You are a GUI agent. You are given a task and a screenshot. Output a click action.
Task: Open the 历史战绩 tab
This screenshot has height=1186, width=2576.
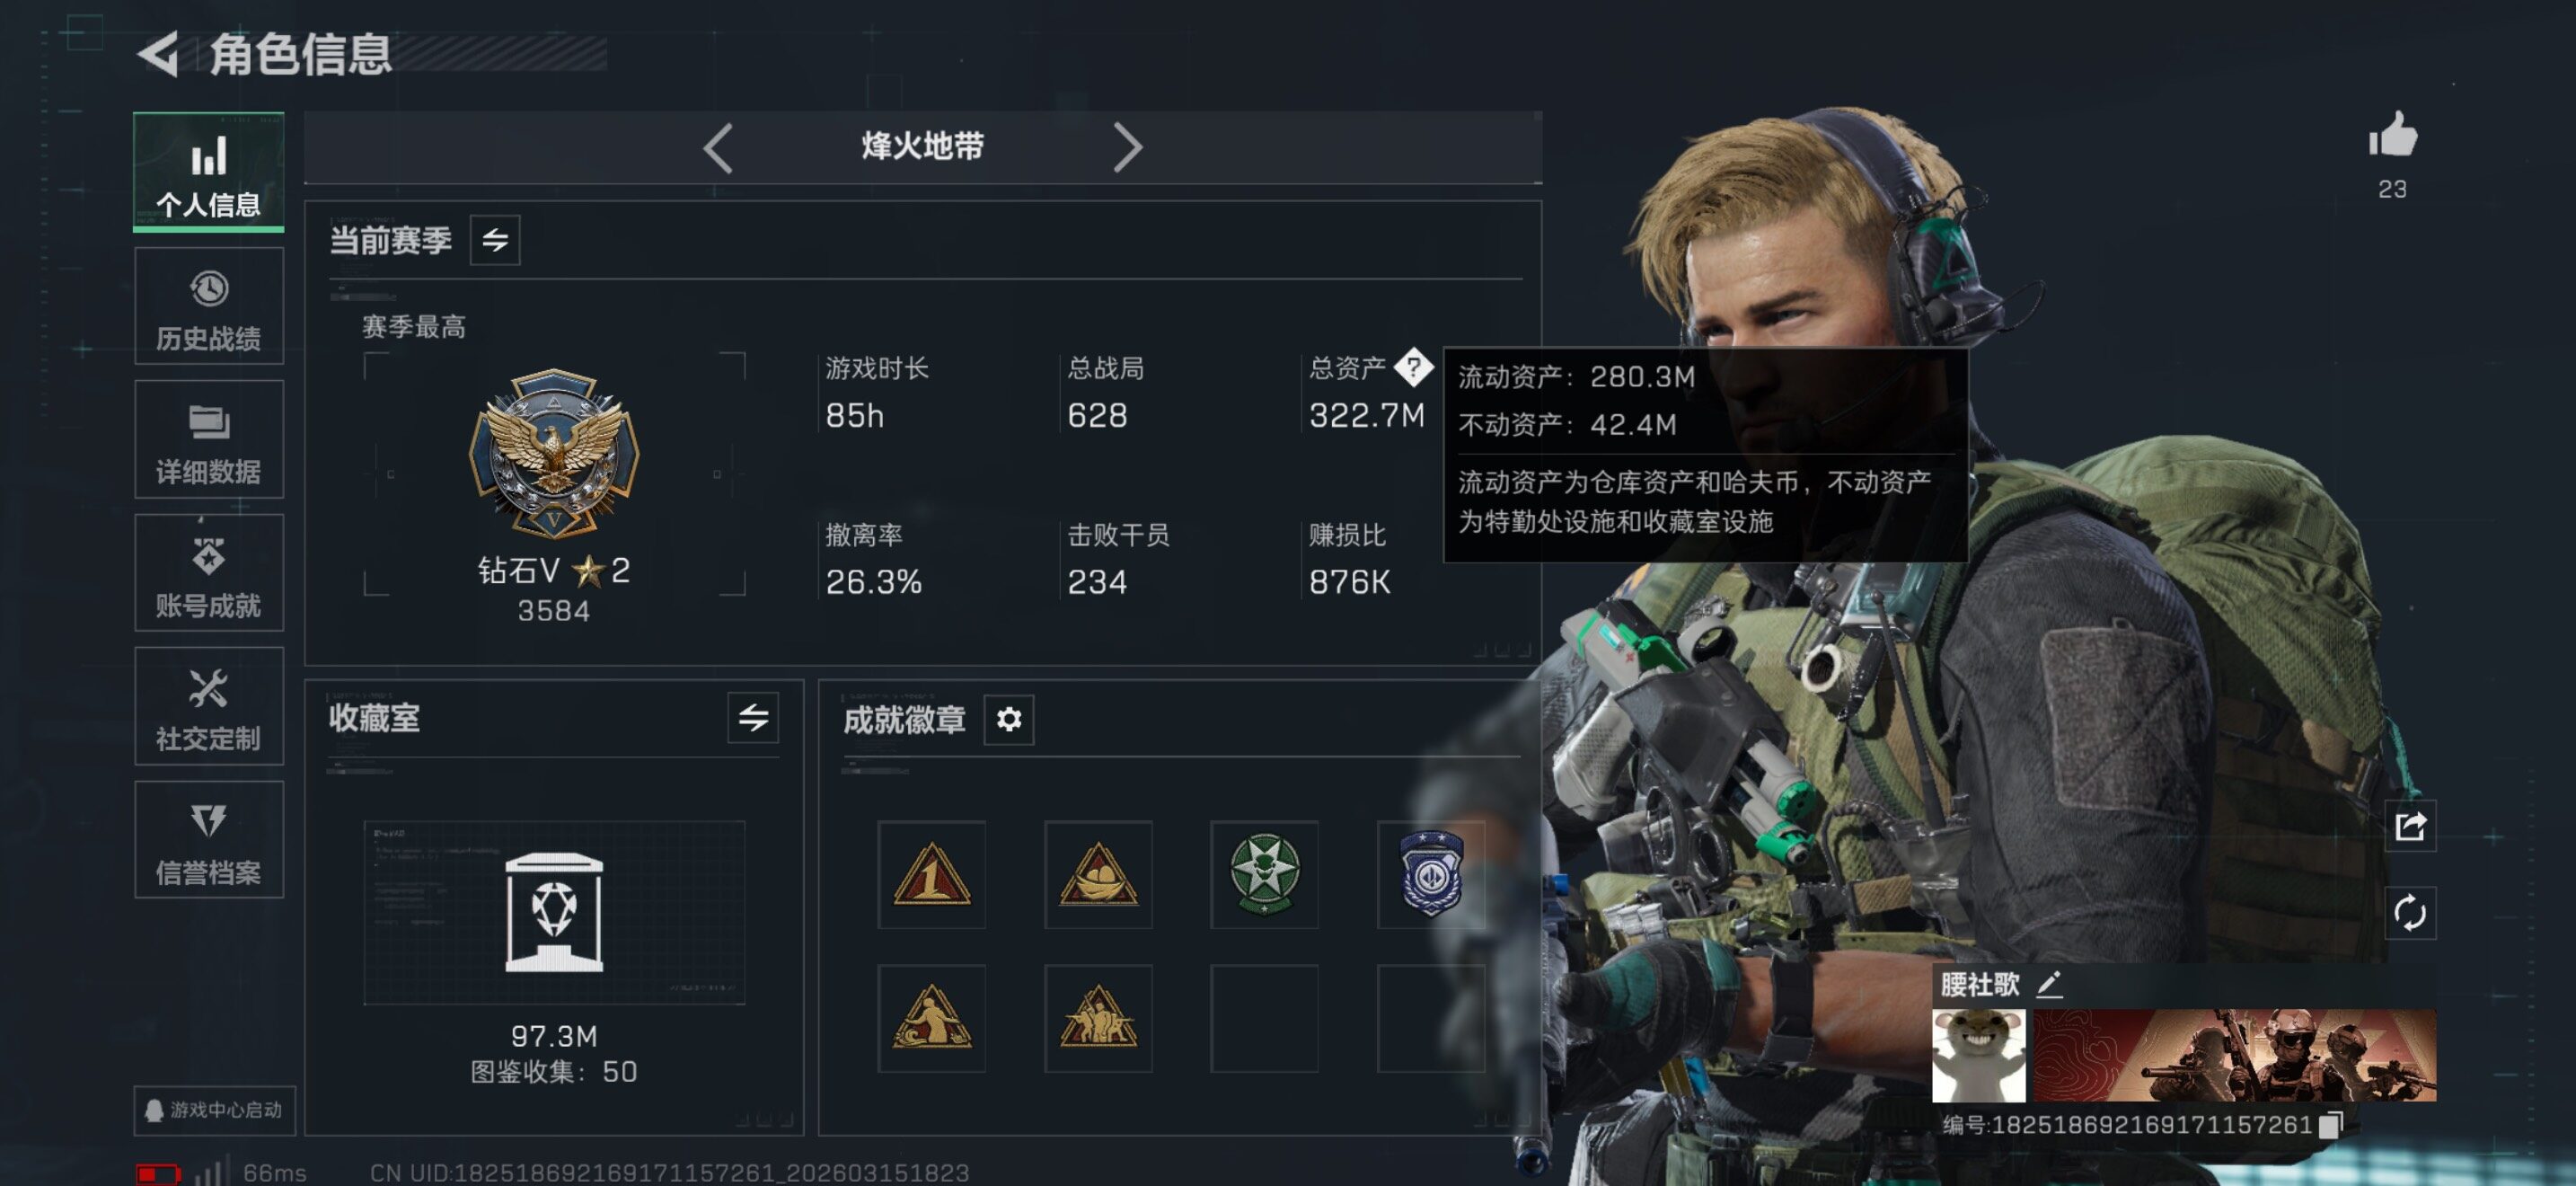coord(209,308)
